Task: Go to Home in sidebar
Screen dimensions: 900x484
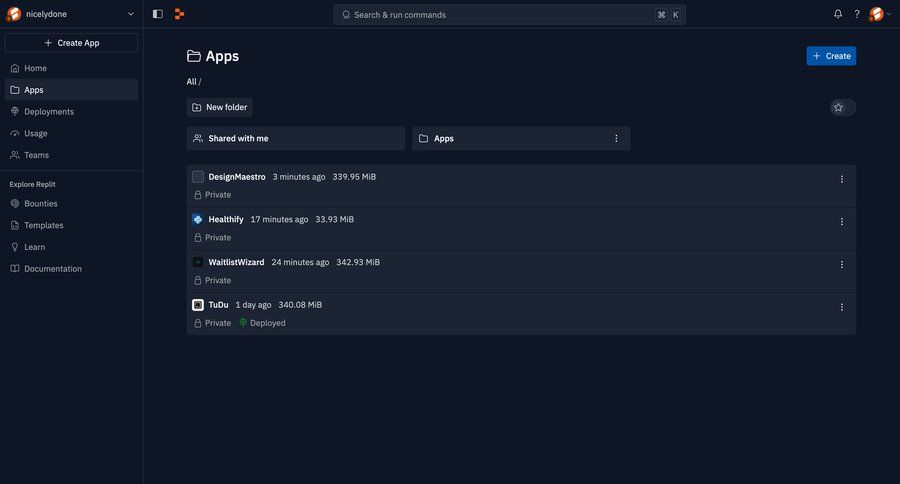Action: click(71, 68)
